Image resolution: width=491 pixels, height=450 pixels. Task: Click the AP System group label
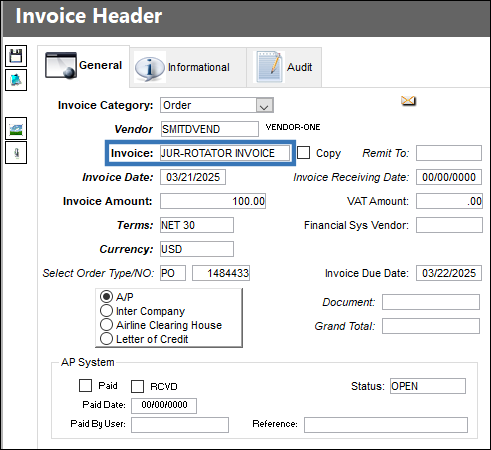coord(88,362)
